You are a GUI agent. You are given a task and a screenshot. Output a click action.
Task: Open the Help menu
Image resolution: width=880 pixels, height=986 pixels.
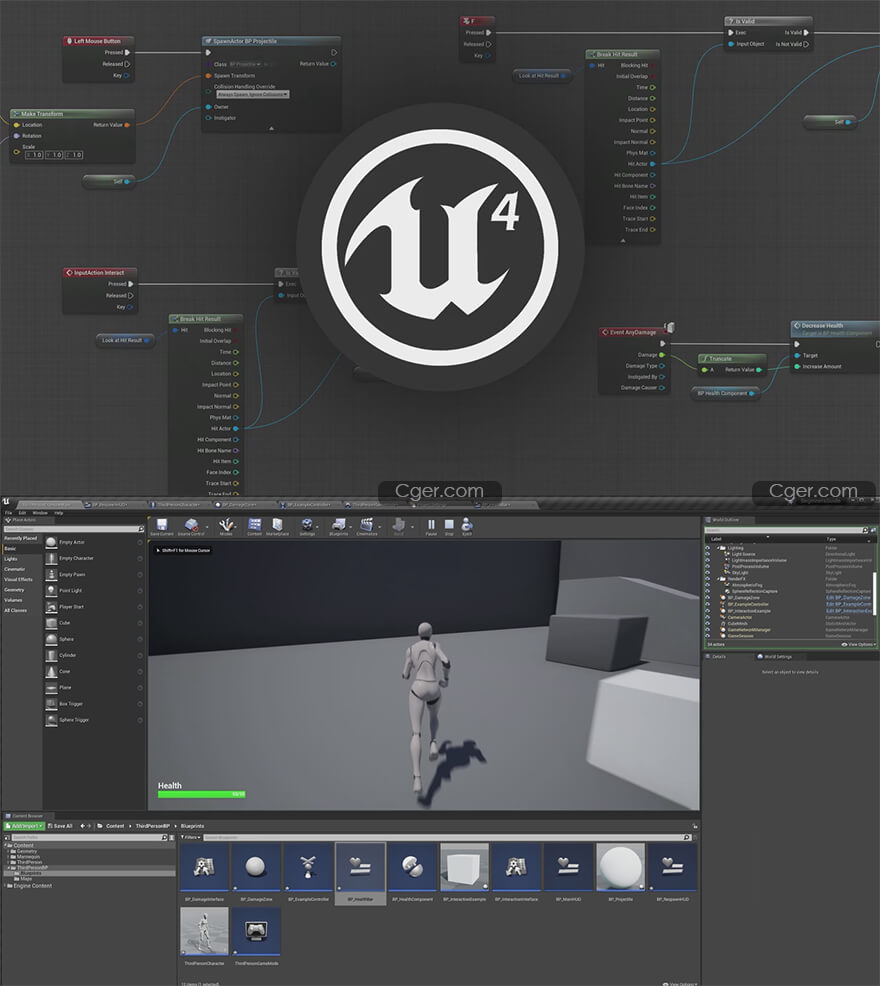(x=58, y=513)
